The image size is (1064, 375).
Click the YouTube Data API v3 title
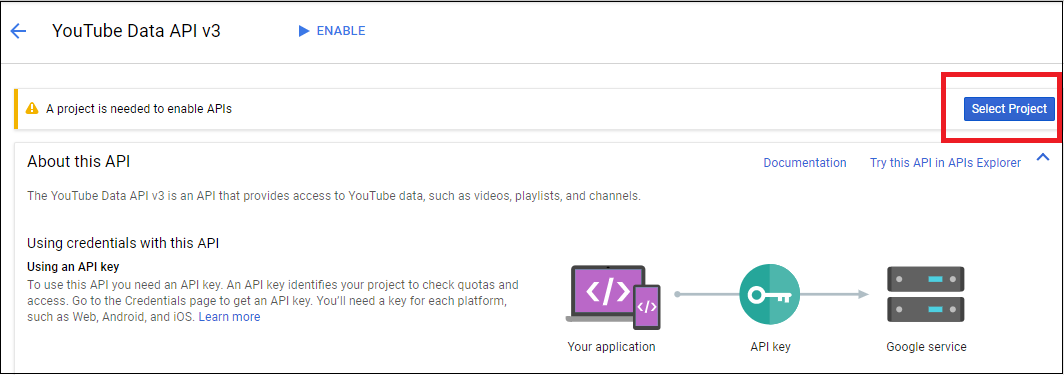coord(136,31)
